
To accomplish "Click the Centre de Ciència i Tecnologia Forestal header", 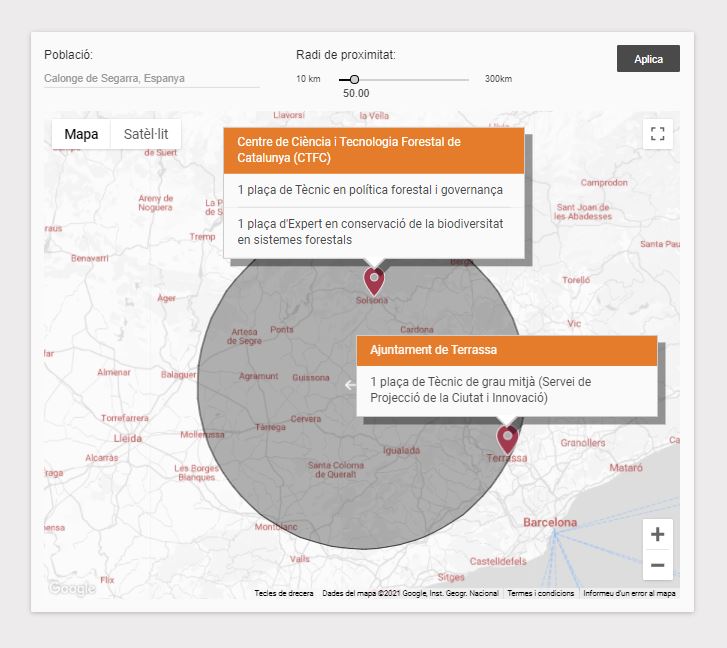I will click(374, 150).
